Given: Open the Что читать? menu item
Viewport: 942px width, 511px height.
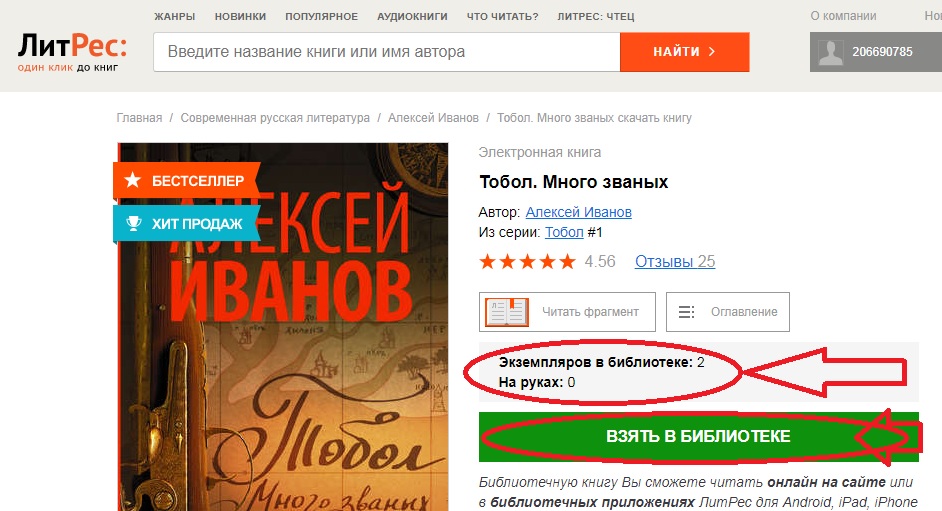Looking at the screenshot, I should pos(502,16).
